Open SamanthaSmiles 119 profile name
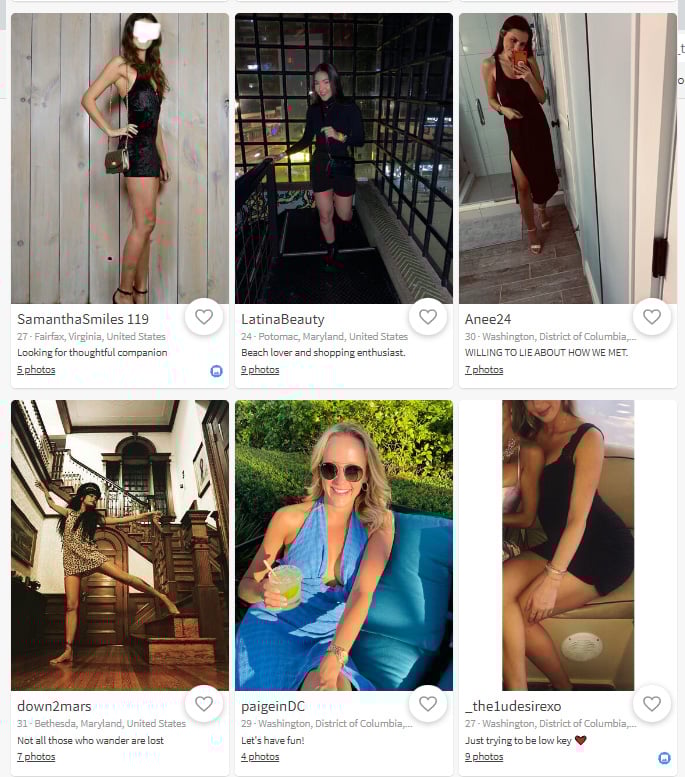Image resolution: width=685 pixels, height=777 pixels. (83, 319)
